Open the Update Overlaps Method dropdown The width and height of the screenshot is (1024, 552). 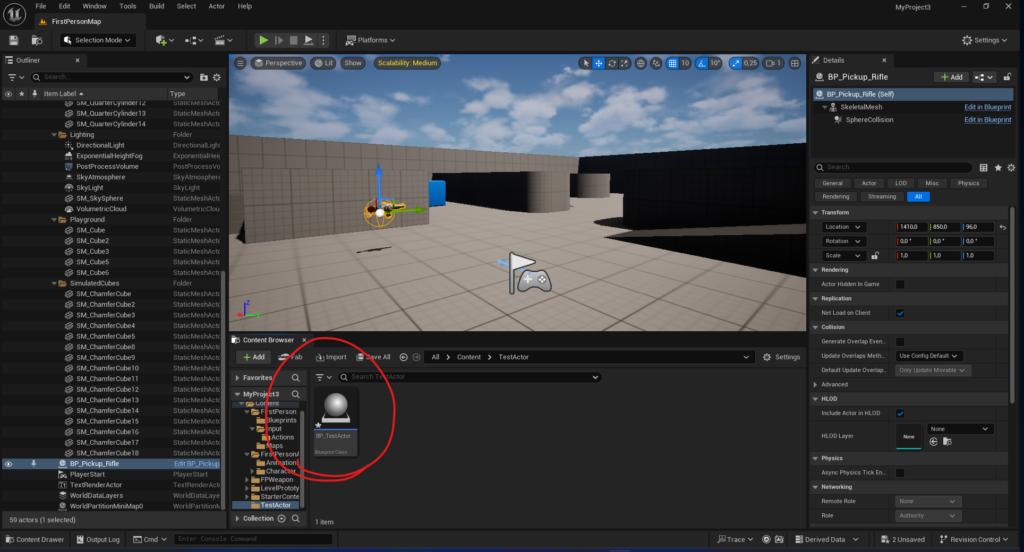click(x=930, y=355)
